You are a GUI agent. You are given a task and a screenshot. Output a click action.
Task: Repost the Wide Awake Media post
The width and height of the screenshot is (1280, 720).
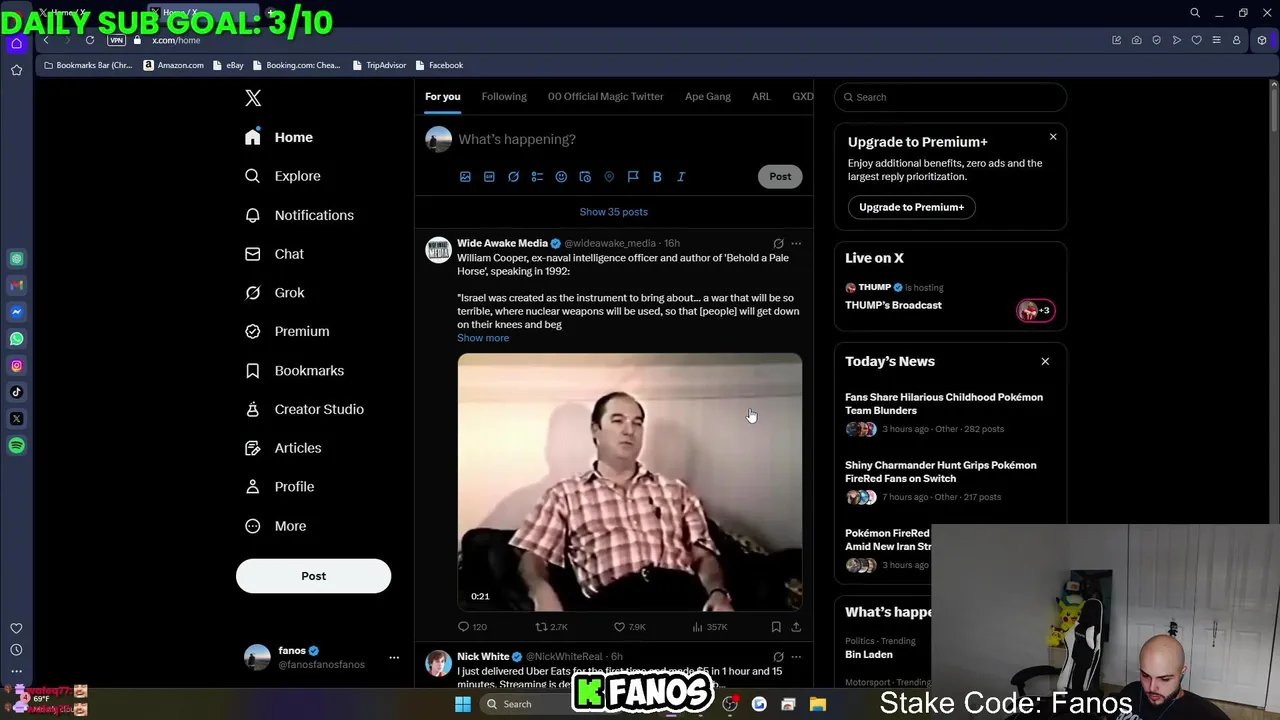point(551,627)
